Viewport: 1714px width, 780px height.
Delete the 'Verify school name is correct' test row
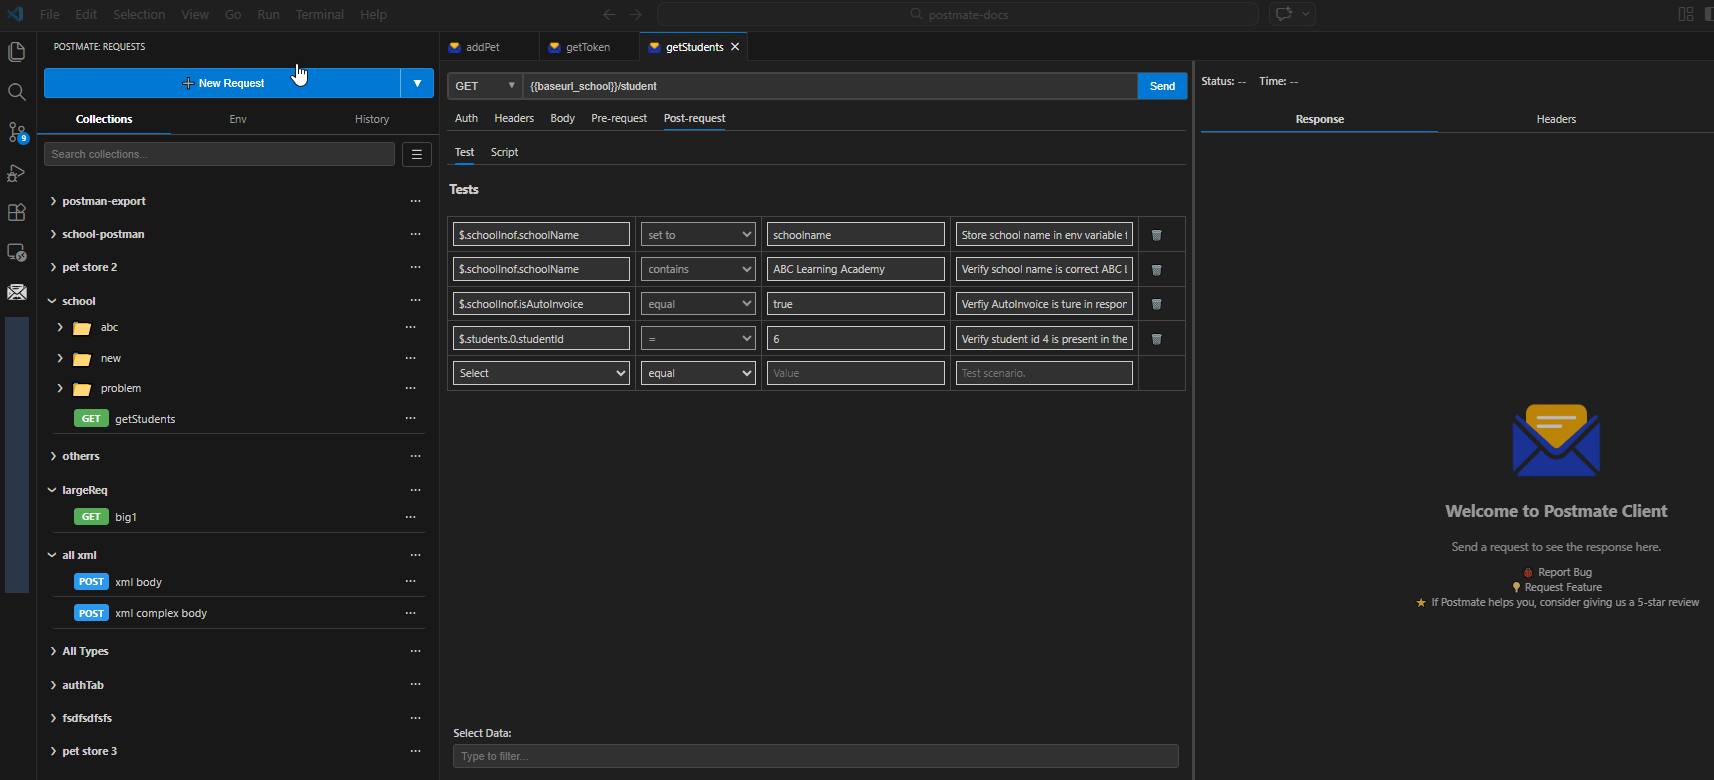1157,270
